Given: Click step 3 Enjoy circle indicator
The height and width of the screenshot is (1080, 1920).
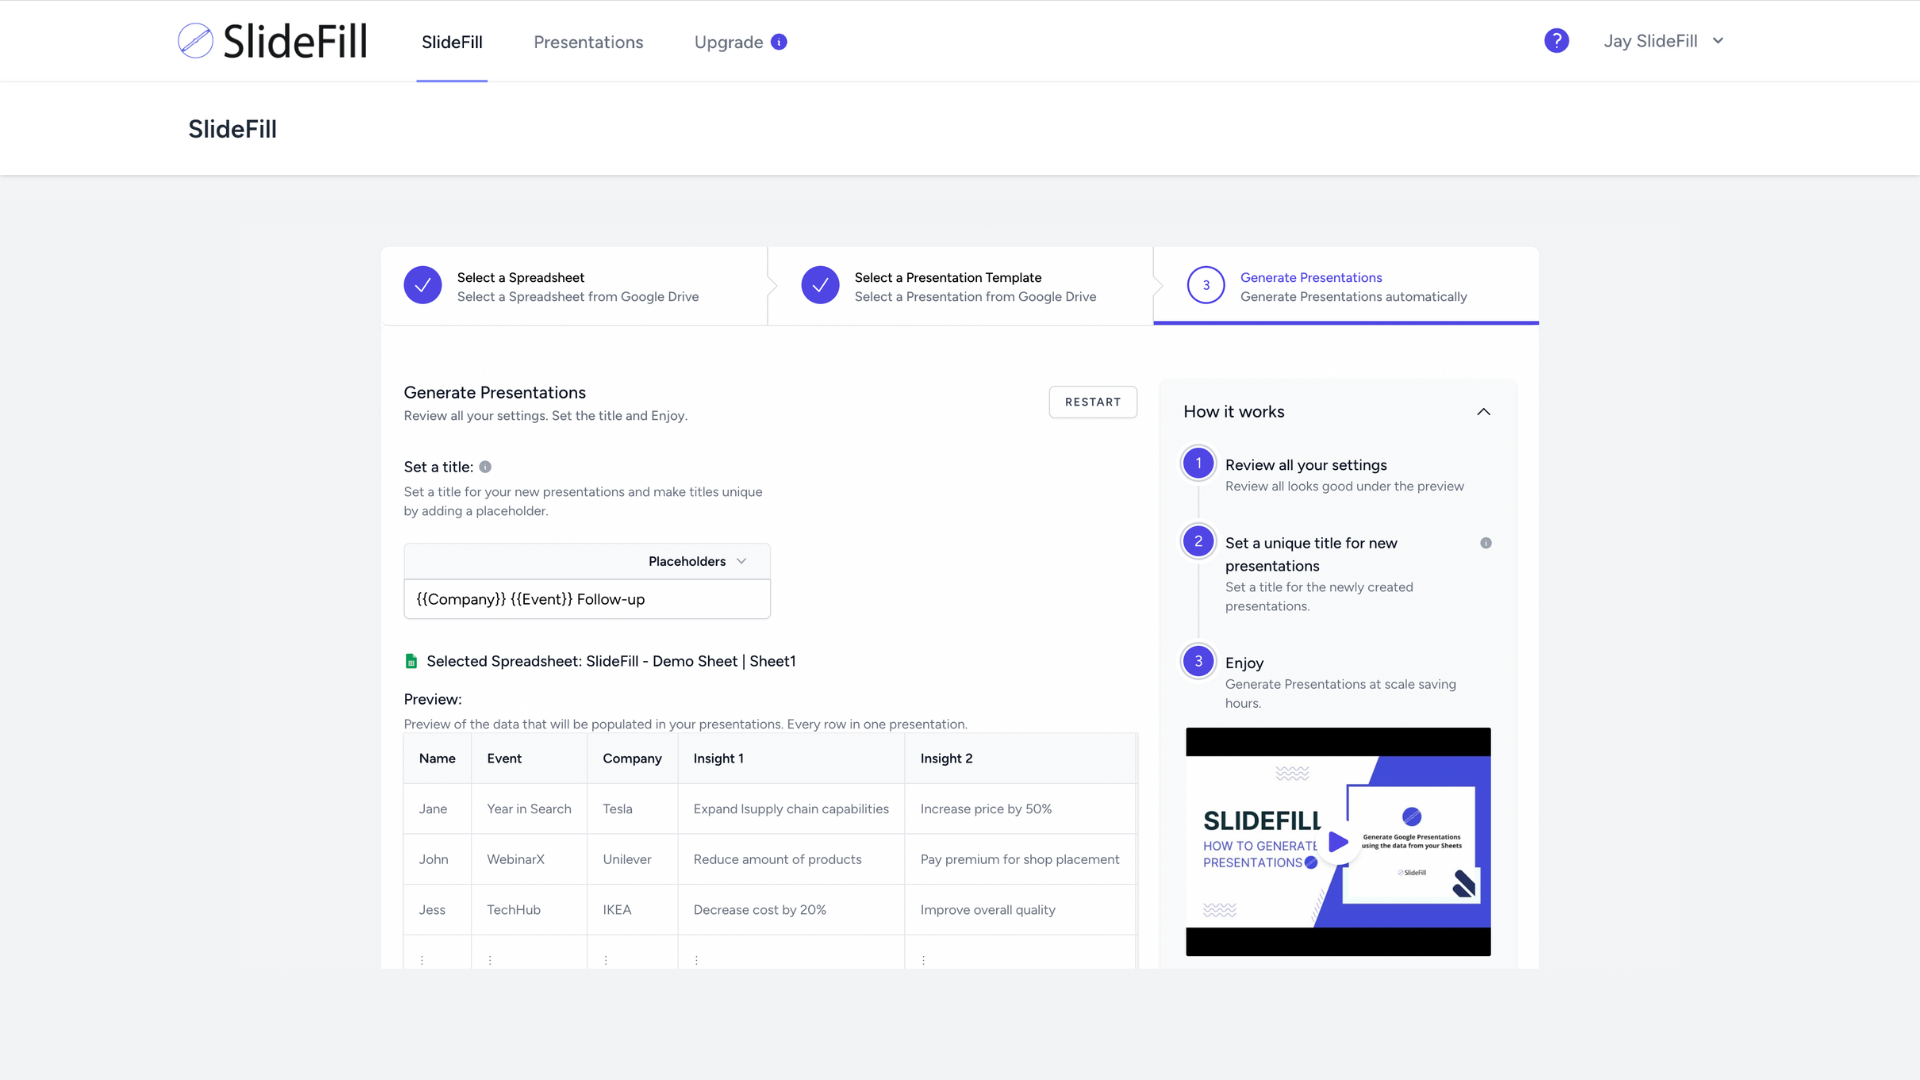Looking at the screenshot, I should coord(1198,661).
